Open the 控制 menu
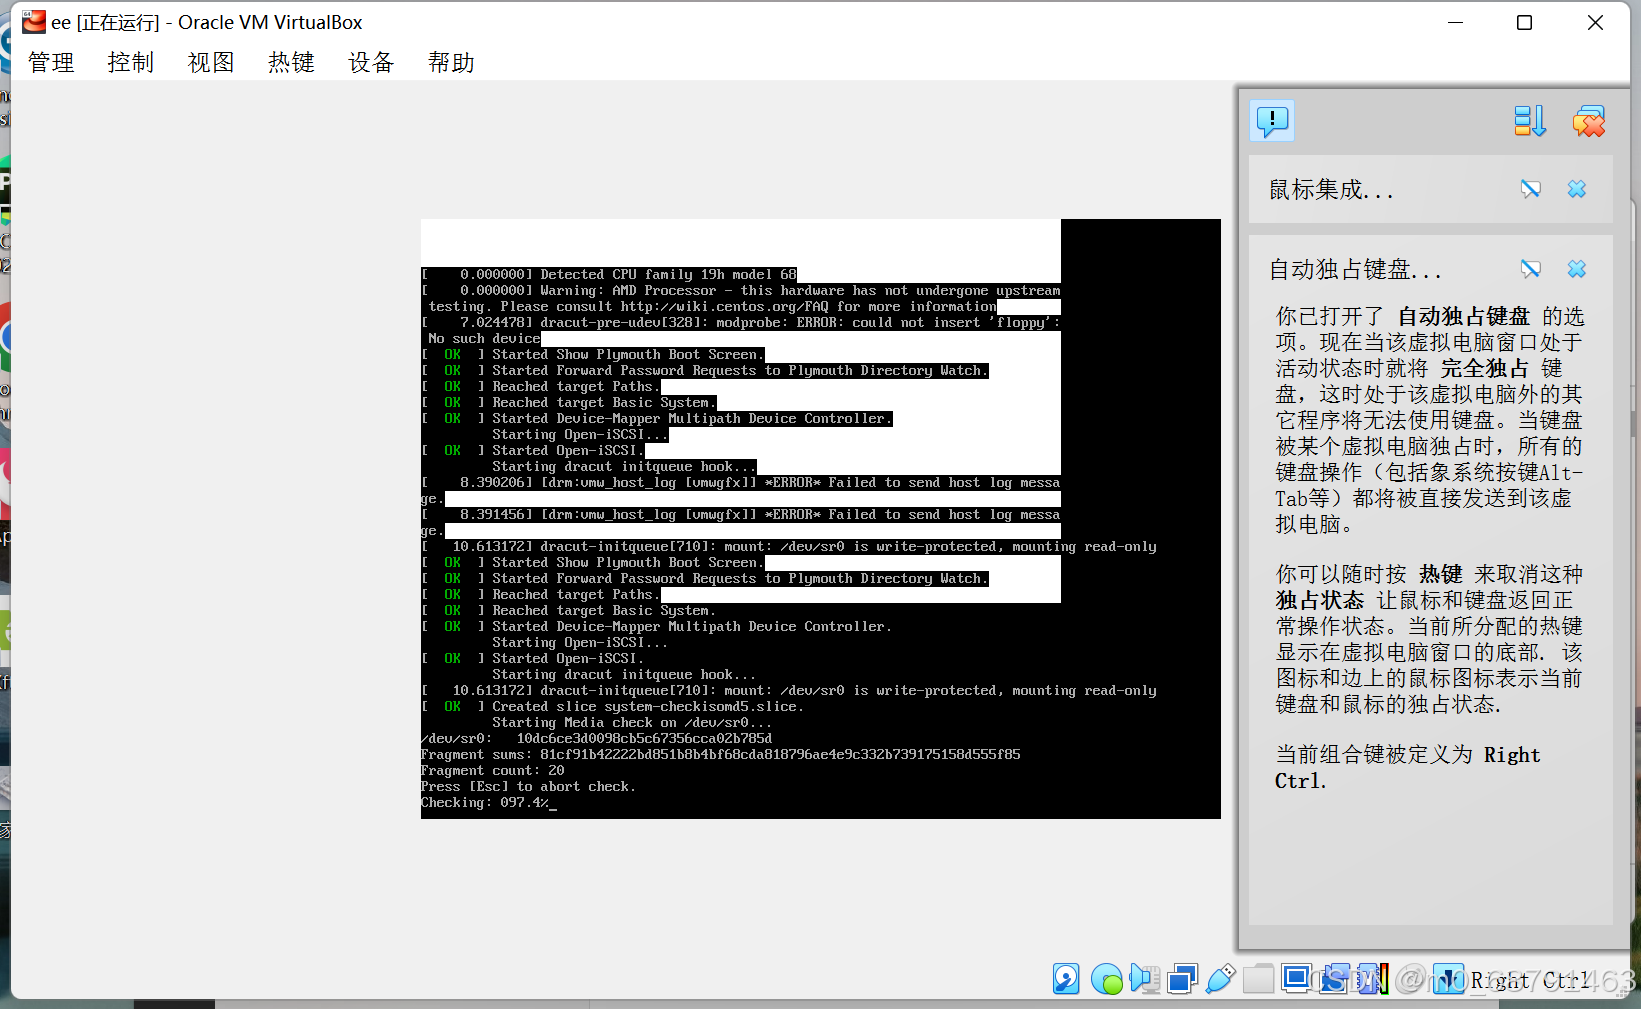 point(131,62)
